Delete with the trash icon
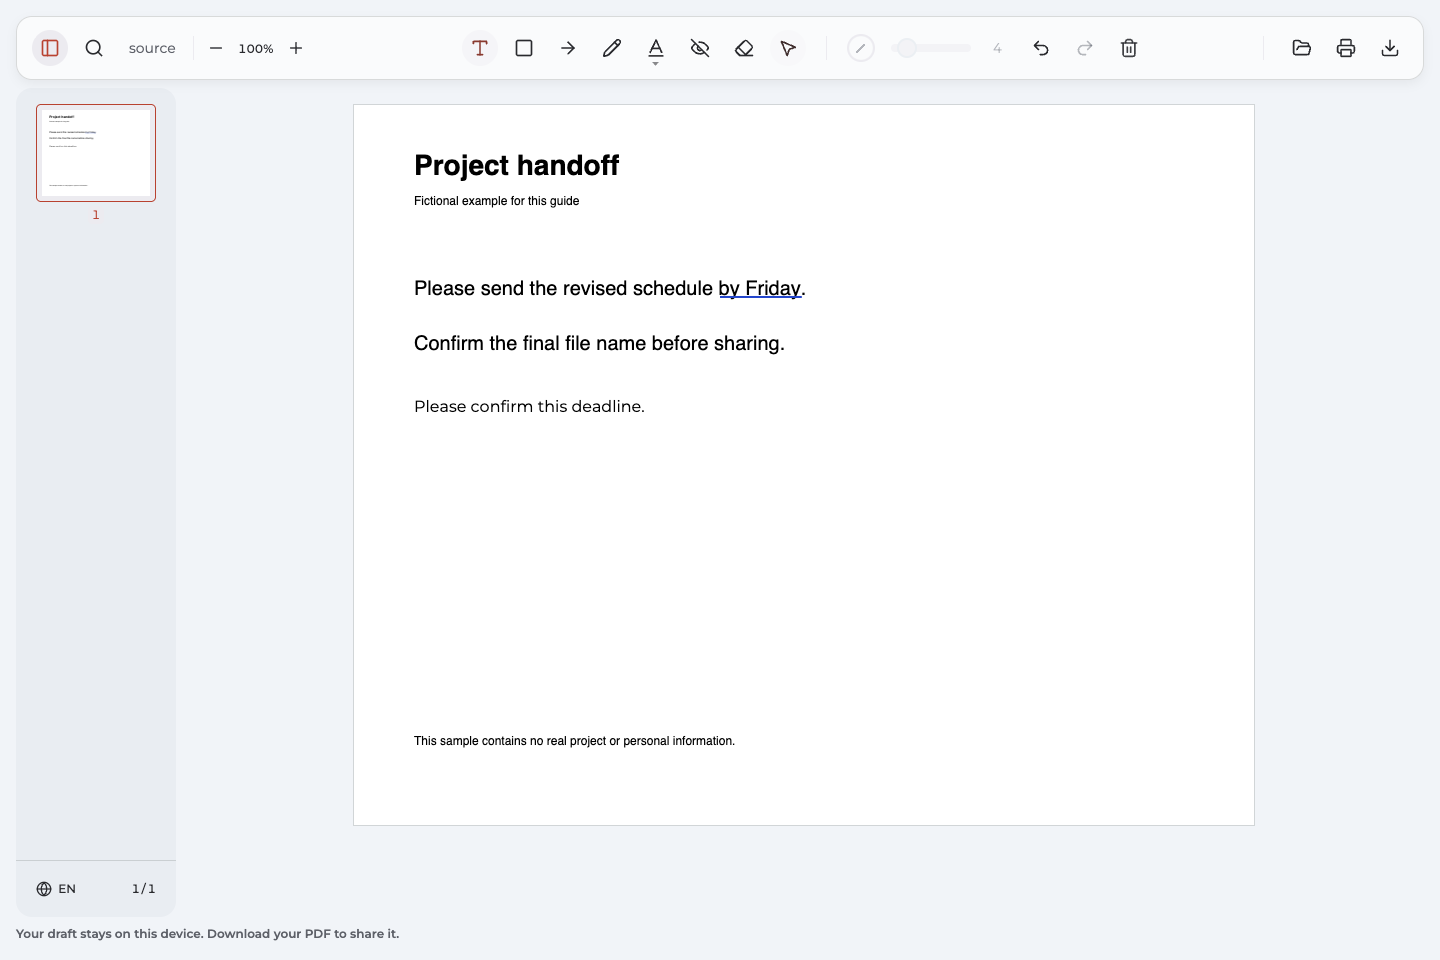Image resolution: width=1440 pixels, height=960 pixels. pos(1129,48)
